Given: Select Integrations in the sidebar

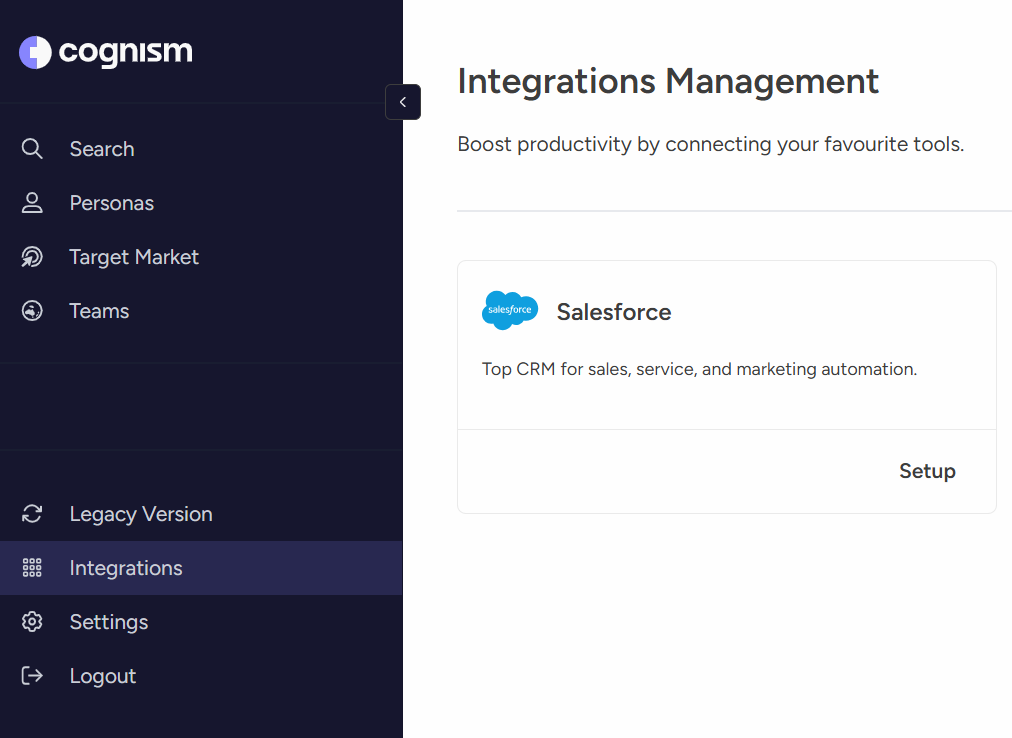Looking at the screenshot, I should click(x=201, y=568).
